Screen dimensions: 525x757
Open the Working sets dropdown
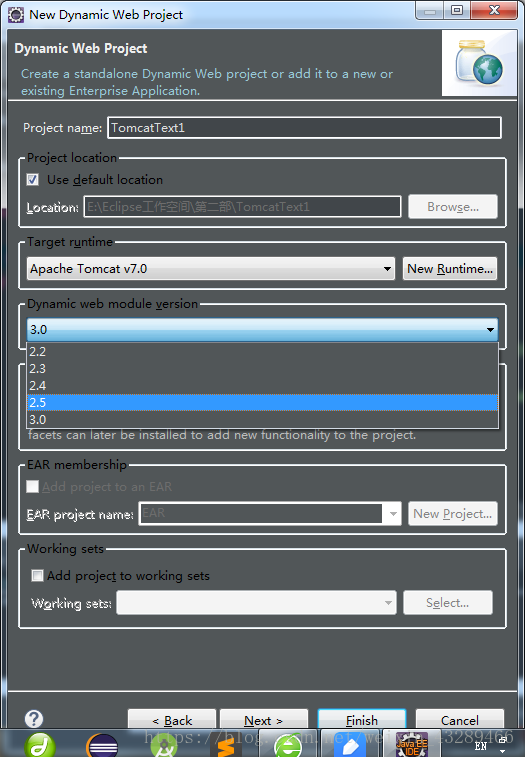pyautogui.click(x=256, y=603)
